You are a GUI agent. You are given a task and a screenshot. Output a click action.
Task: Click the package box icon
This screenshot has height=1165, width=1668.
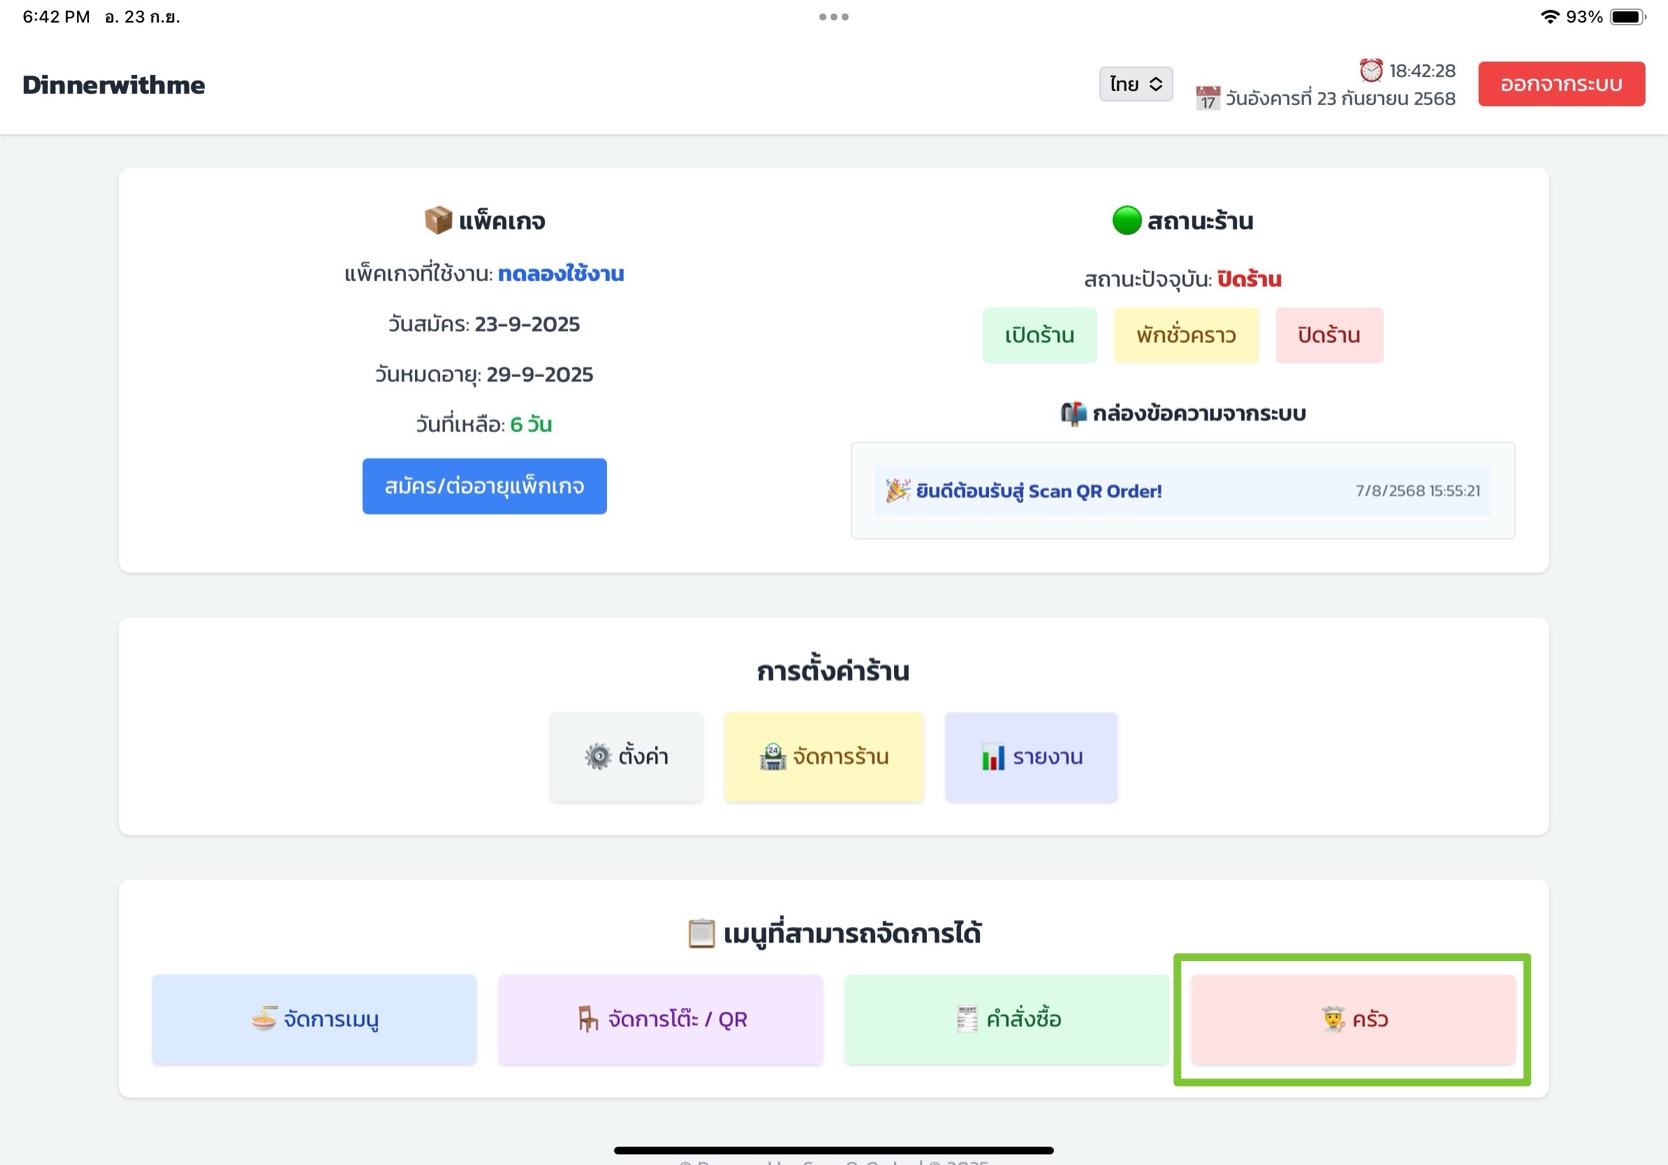coord(437,220)
